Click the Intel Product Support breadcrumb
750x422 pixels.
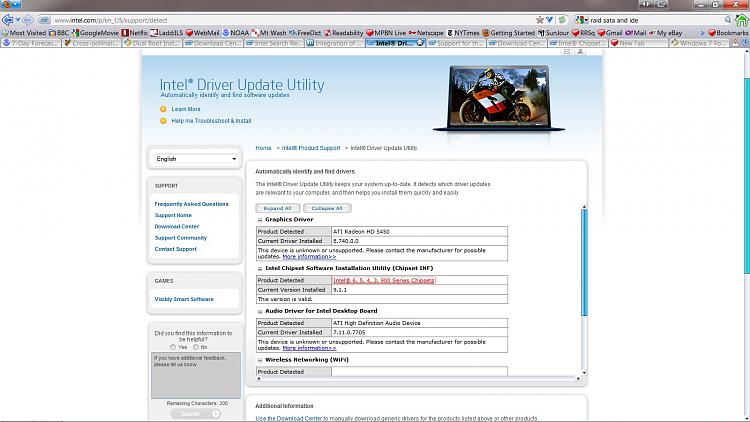[311, 148]
